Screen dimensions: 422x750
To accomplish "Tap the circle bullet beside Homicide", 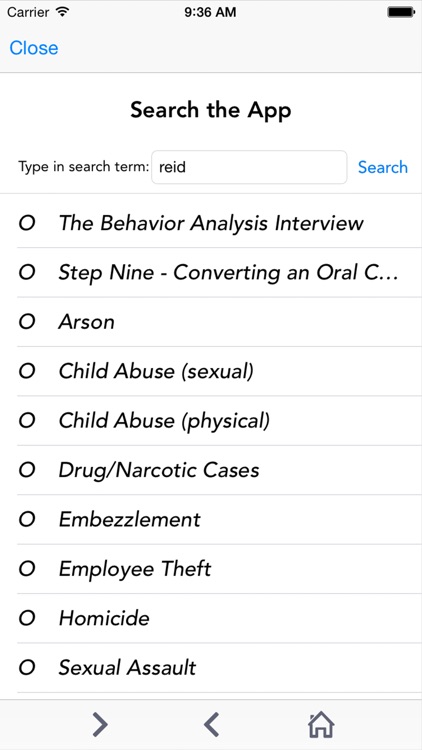I will point(27,618).
